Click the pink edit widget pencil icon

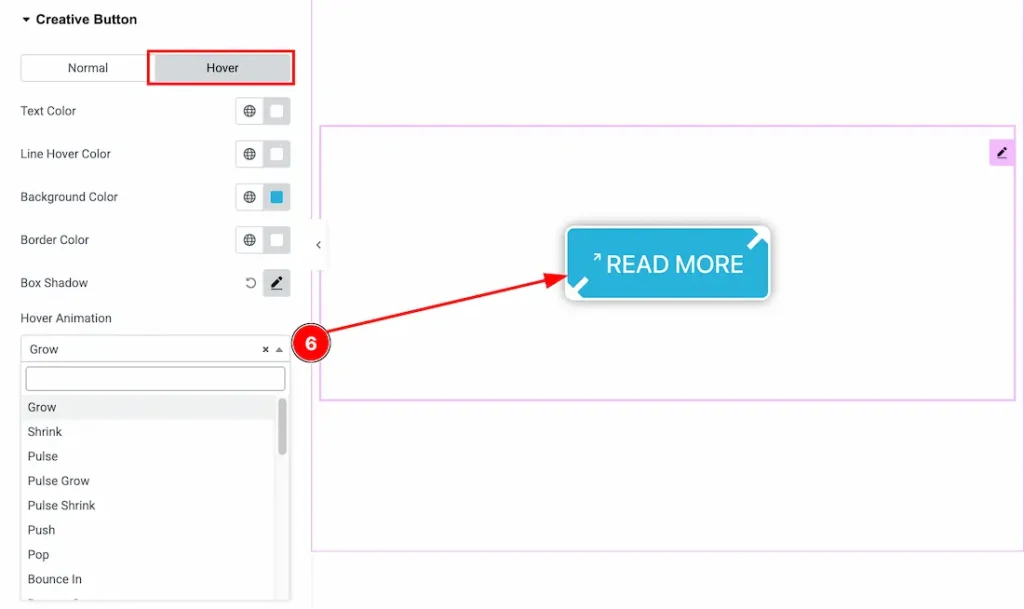point(1002,153)
